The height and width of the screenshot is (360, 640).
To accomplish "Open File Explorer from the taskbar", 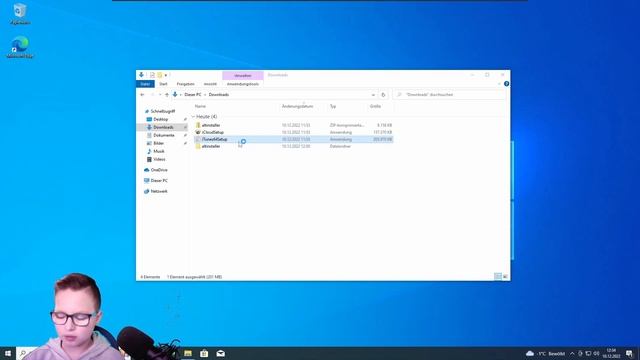I will (188, 353).
